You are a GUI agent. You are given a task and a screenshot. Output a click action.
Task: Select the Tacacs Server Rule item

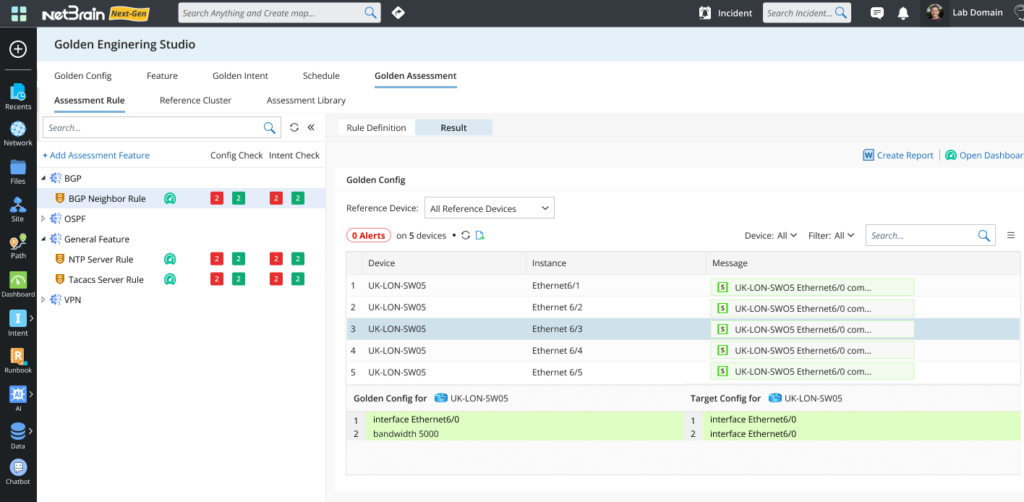click(x=106, y=279)
